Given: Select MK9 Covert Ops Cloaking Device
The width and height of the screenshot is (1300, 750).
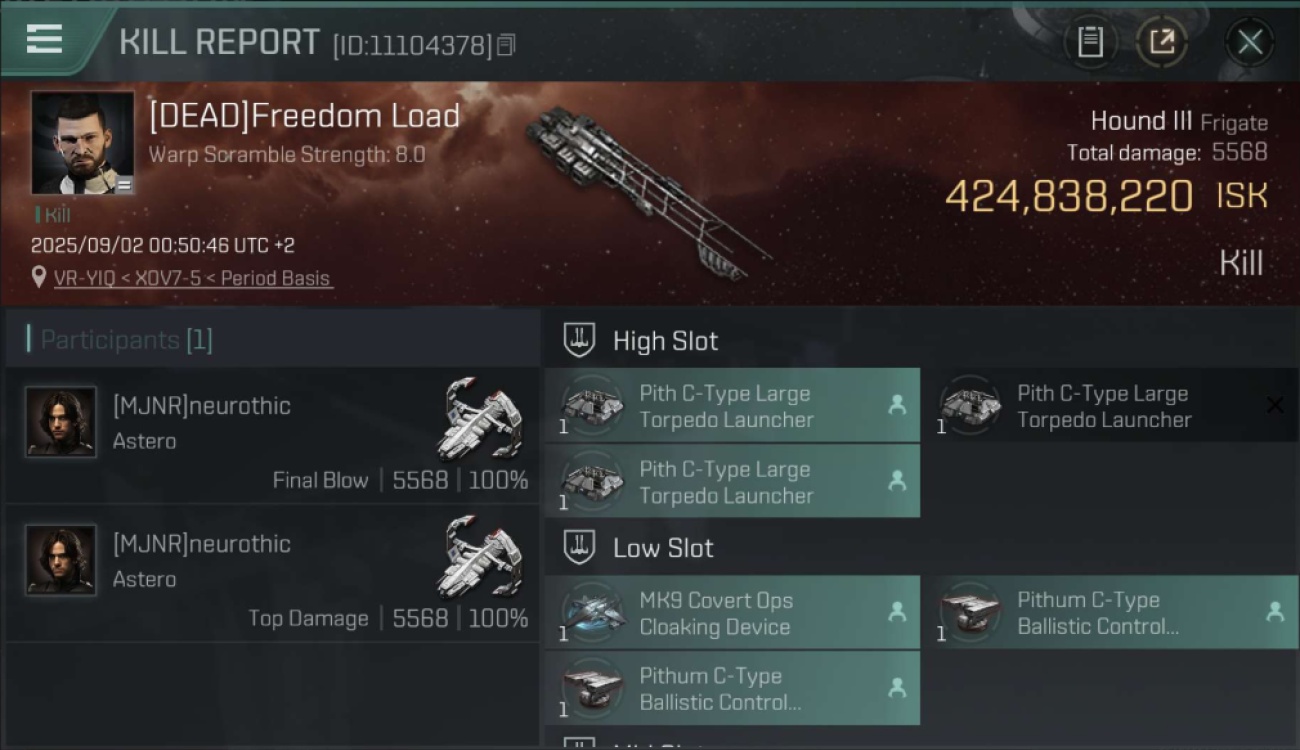Looking at the screenshot, I should tap(732, 613).
